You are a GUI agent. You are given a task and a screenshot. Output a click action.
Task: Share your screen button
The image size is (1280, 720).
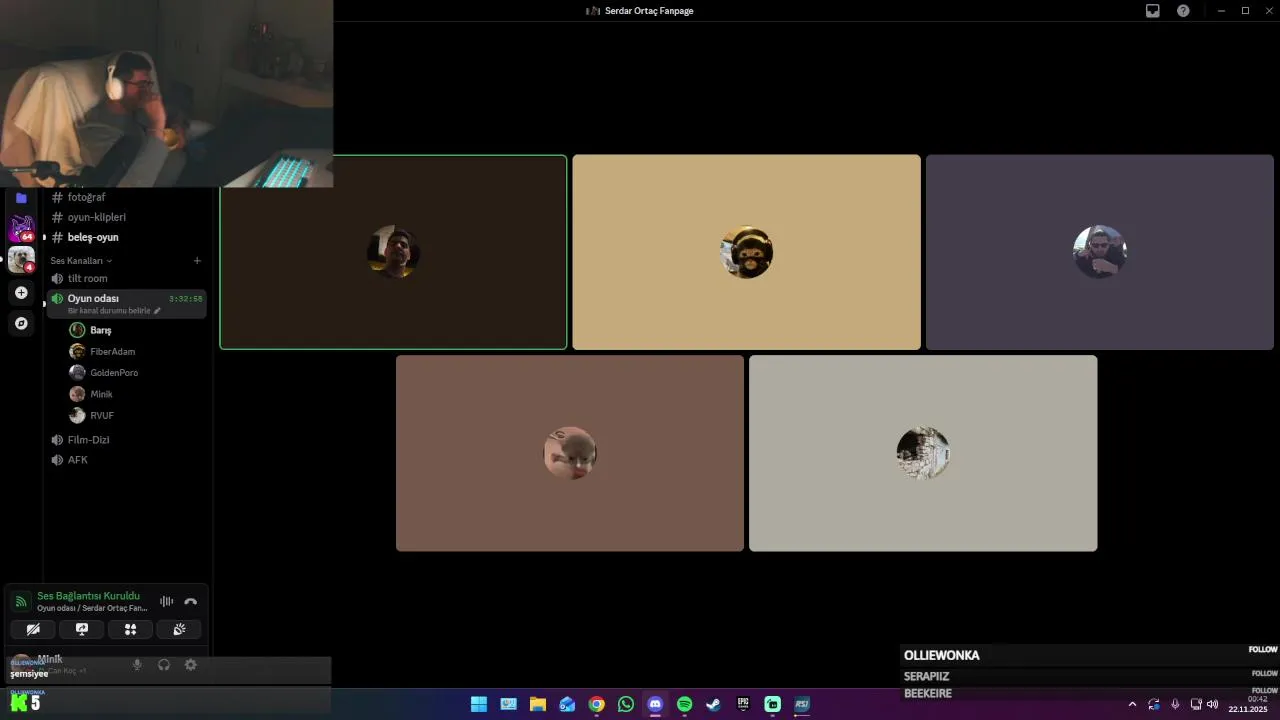click(82, 629)
